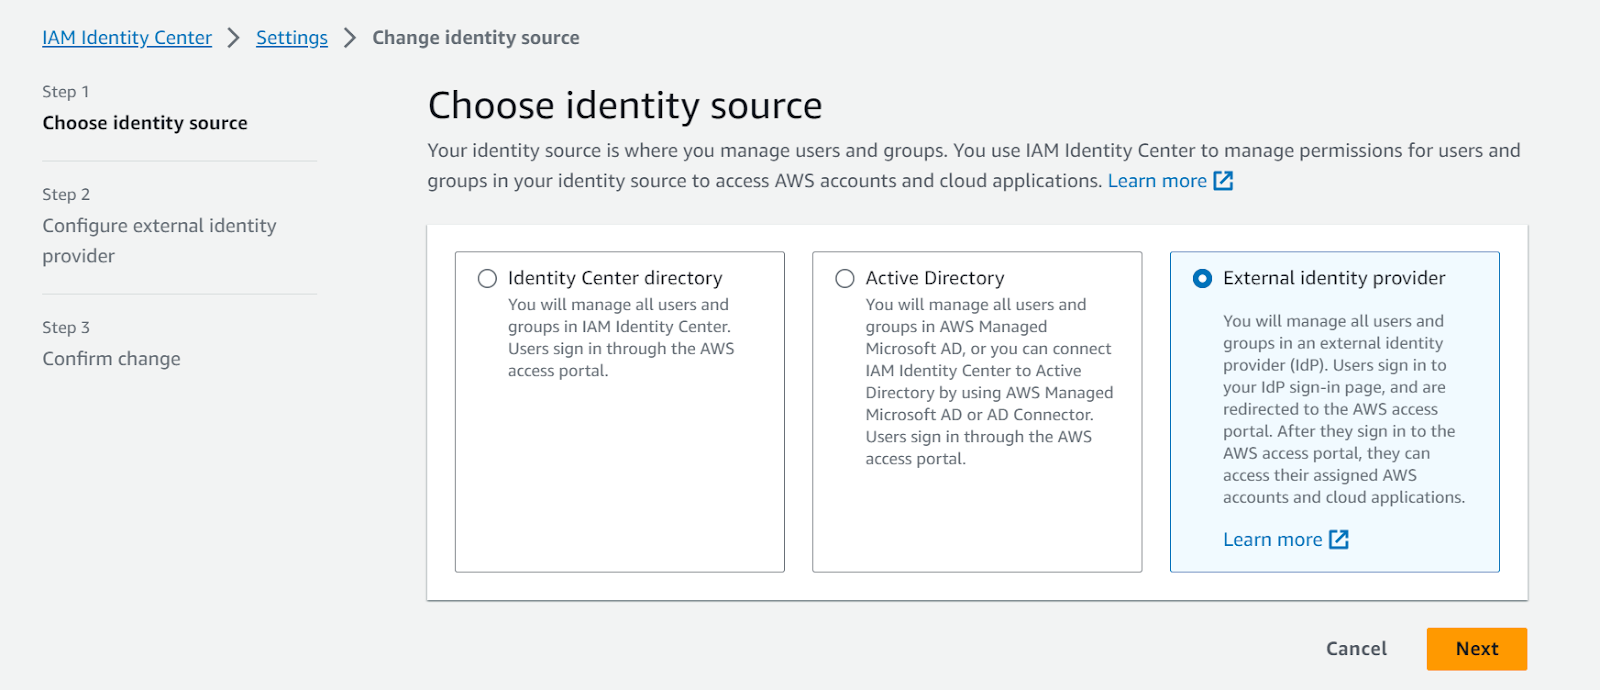Viewport: 1600px width, 690px height.
Task: Click breadcrumb chevron after Settings
Action: (350, 38)
